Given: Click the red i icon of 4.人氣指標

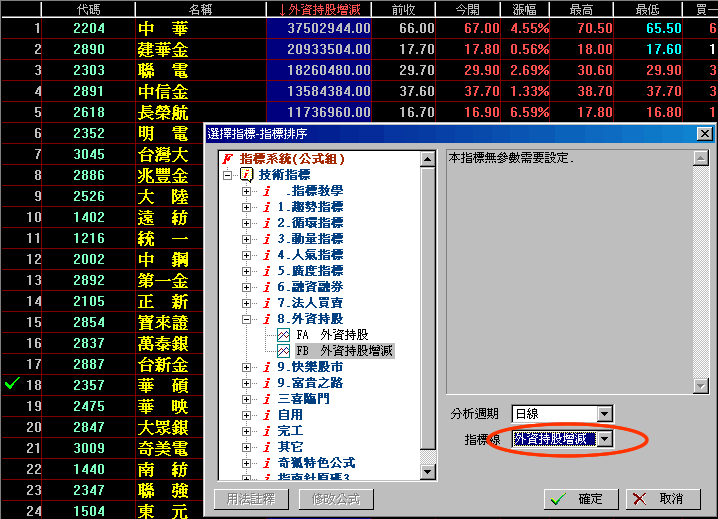Looking at the screenshot, I should pos(267,255).
